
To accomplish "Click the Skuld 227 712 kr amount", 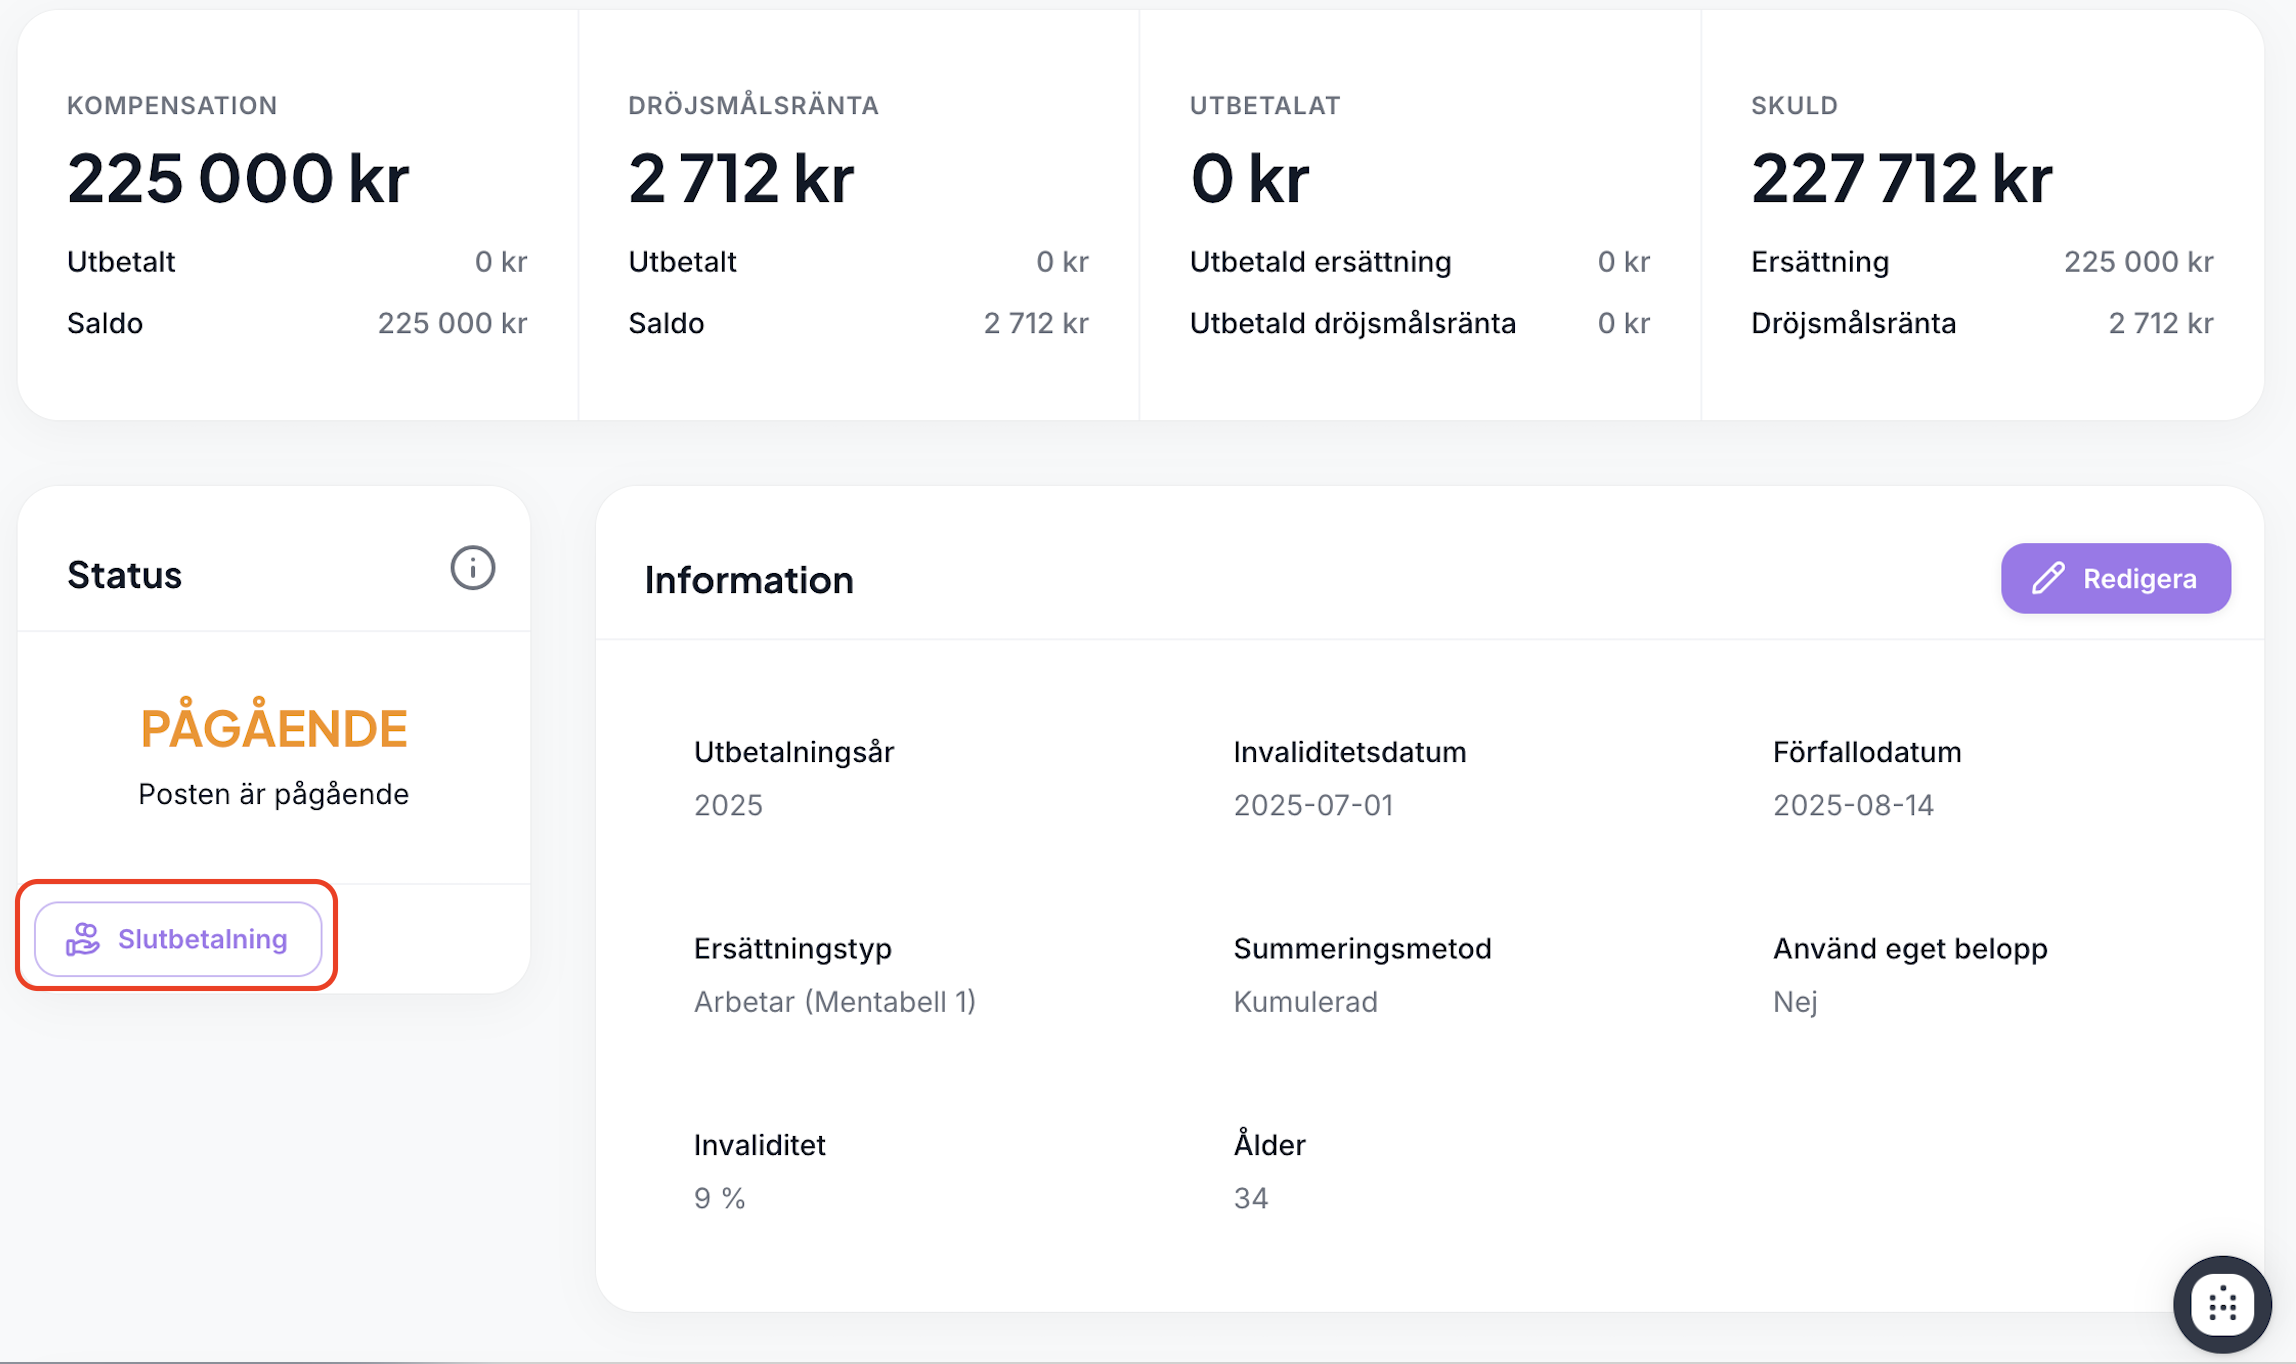I will (1901, 179).
